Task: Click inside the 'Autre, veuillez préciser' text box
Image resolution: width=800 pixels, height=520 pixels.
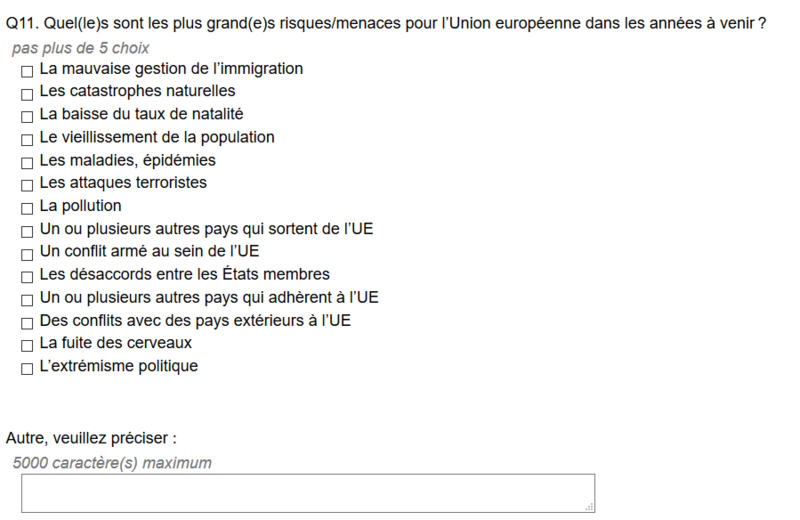Action: point(308,493)
